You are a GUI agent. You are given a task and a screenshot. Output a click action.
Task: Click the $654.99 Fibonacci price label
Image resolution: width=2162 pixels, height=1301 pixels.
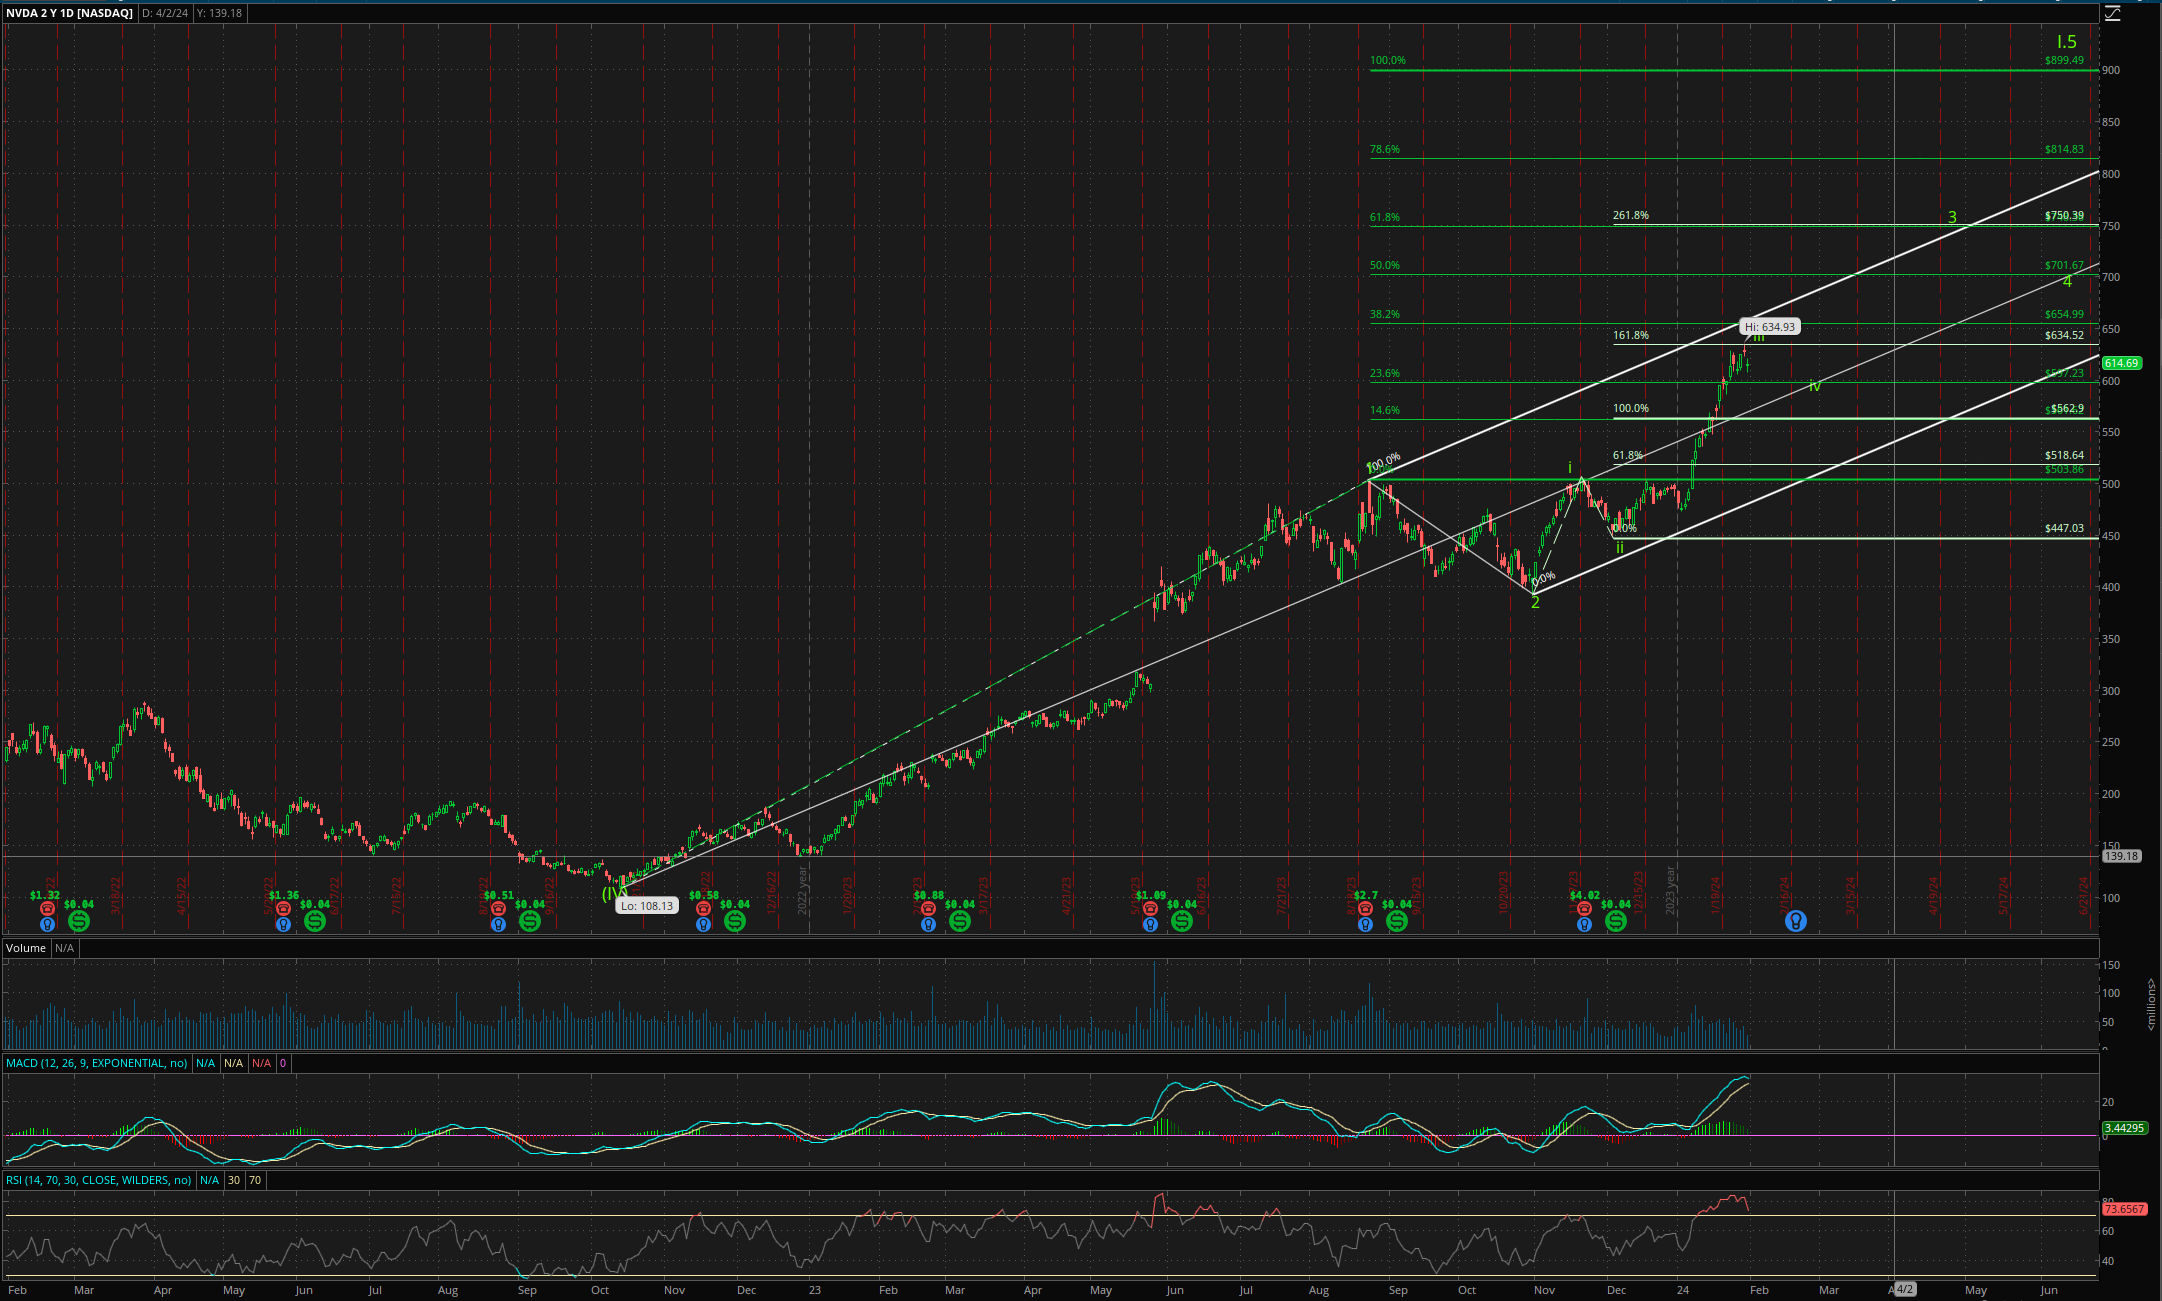coord(2064,314)
